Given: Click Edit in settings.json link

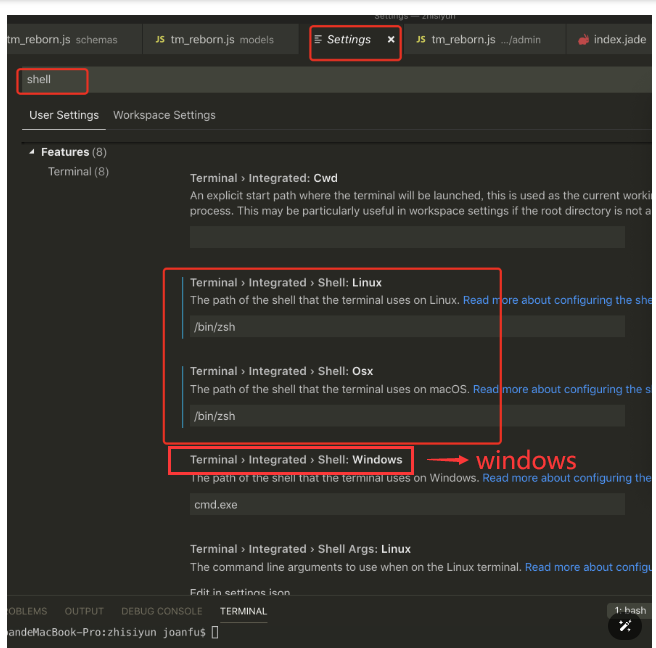Looking at the screenshot, I should click(240, 592).
